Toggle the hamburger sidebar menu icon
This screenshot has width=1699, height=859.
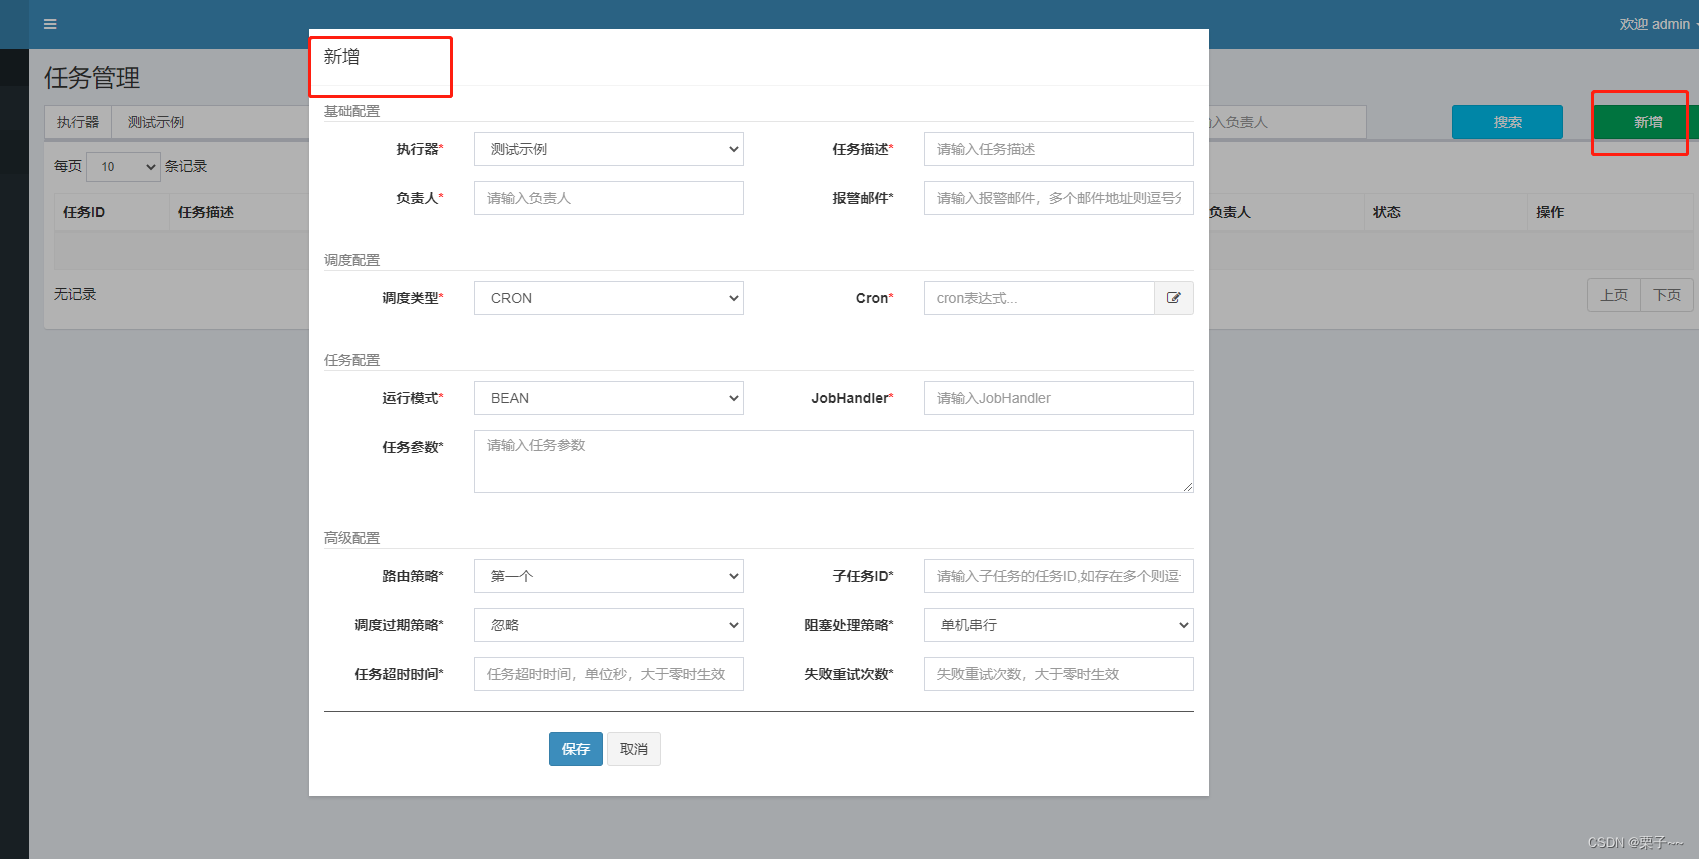point(50,24)
